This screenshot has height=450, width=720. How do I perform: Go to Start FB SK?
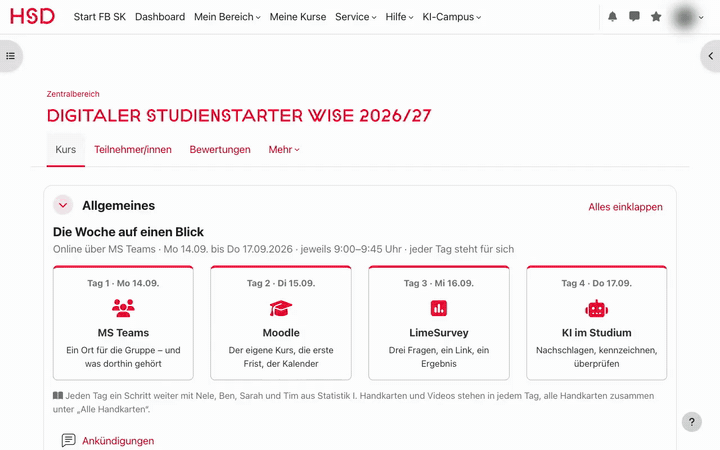pyautogui.click(x=100, y=17)
